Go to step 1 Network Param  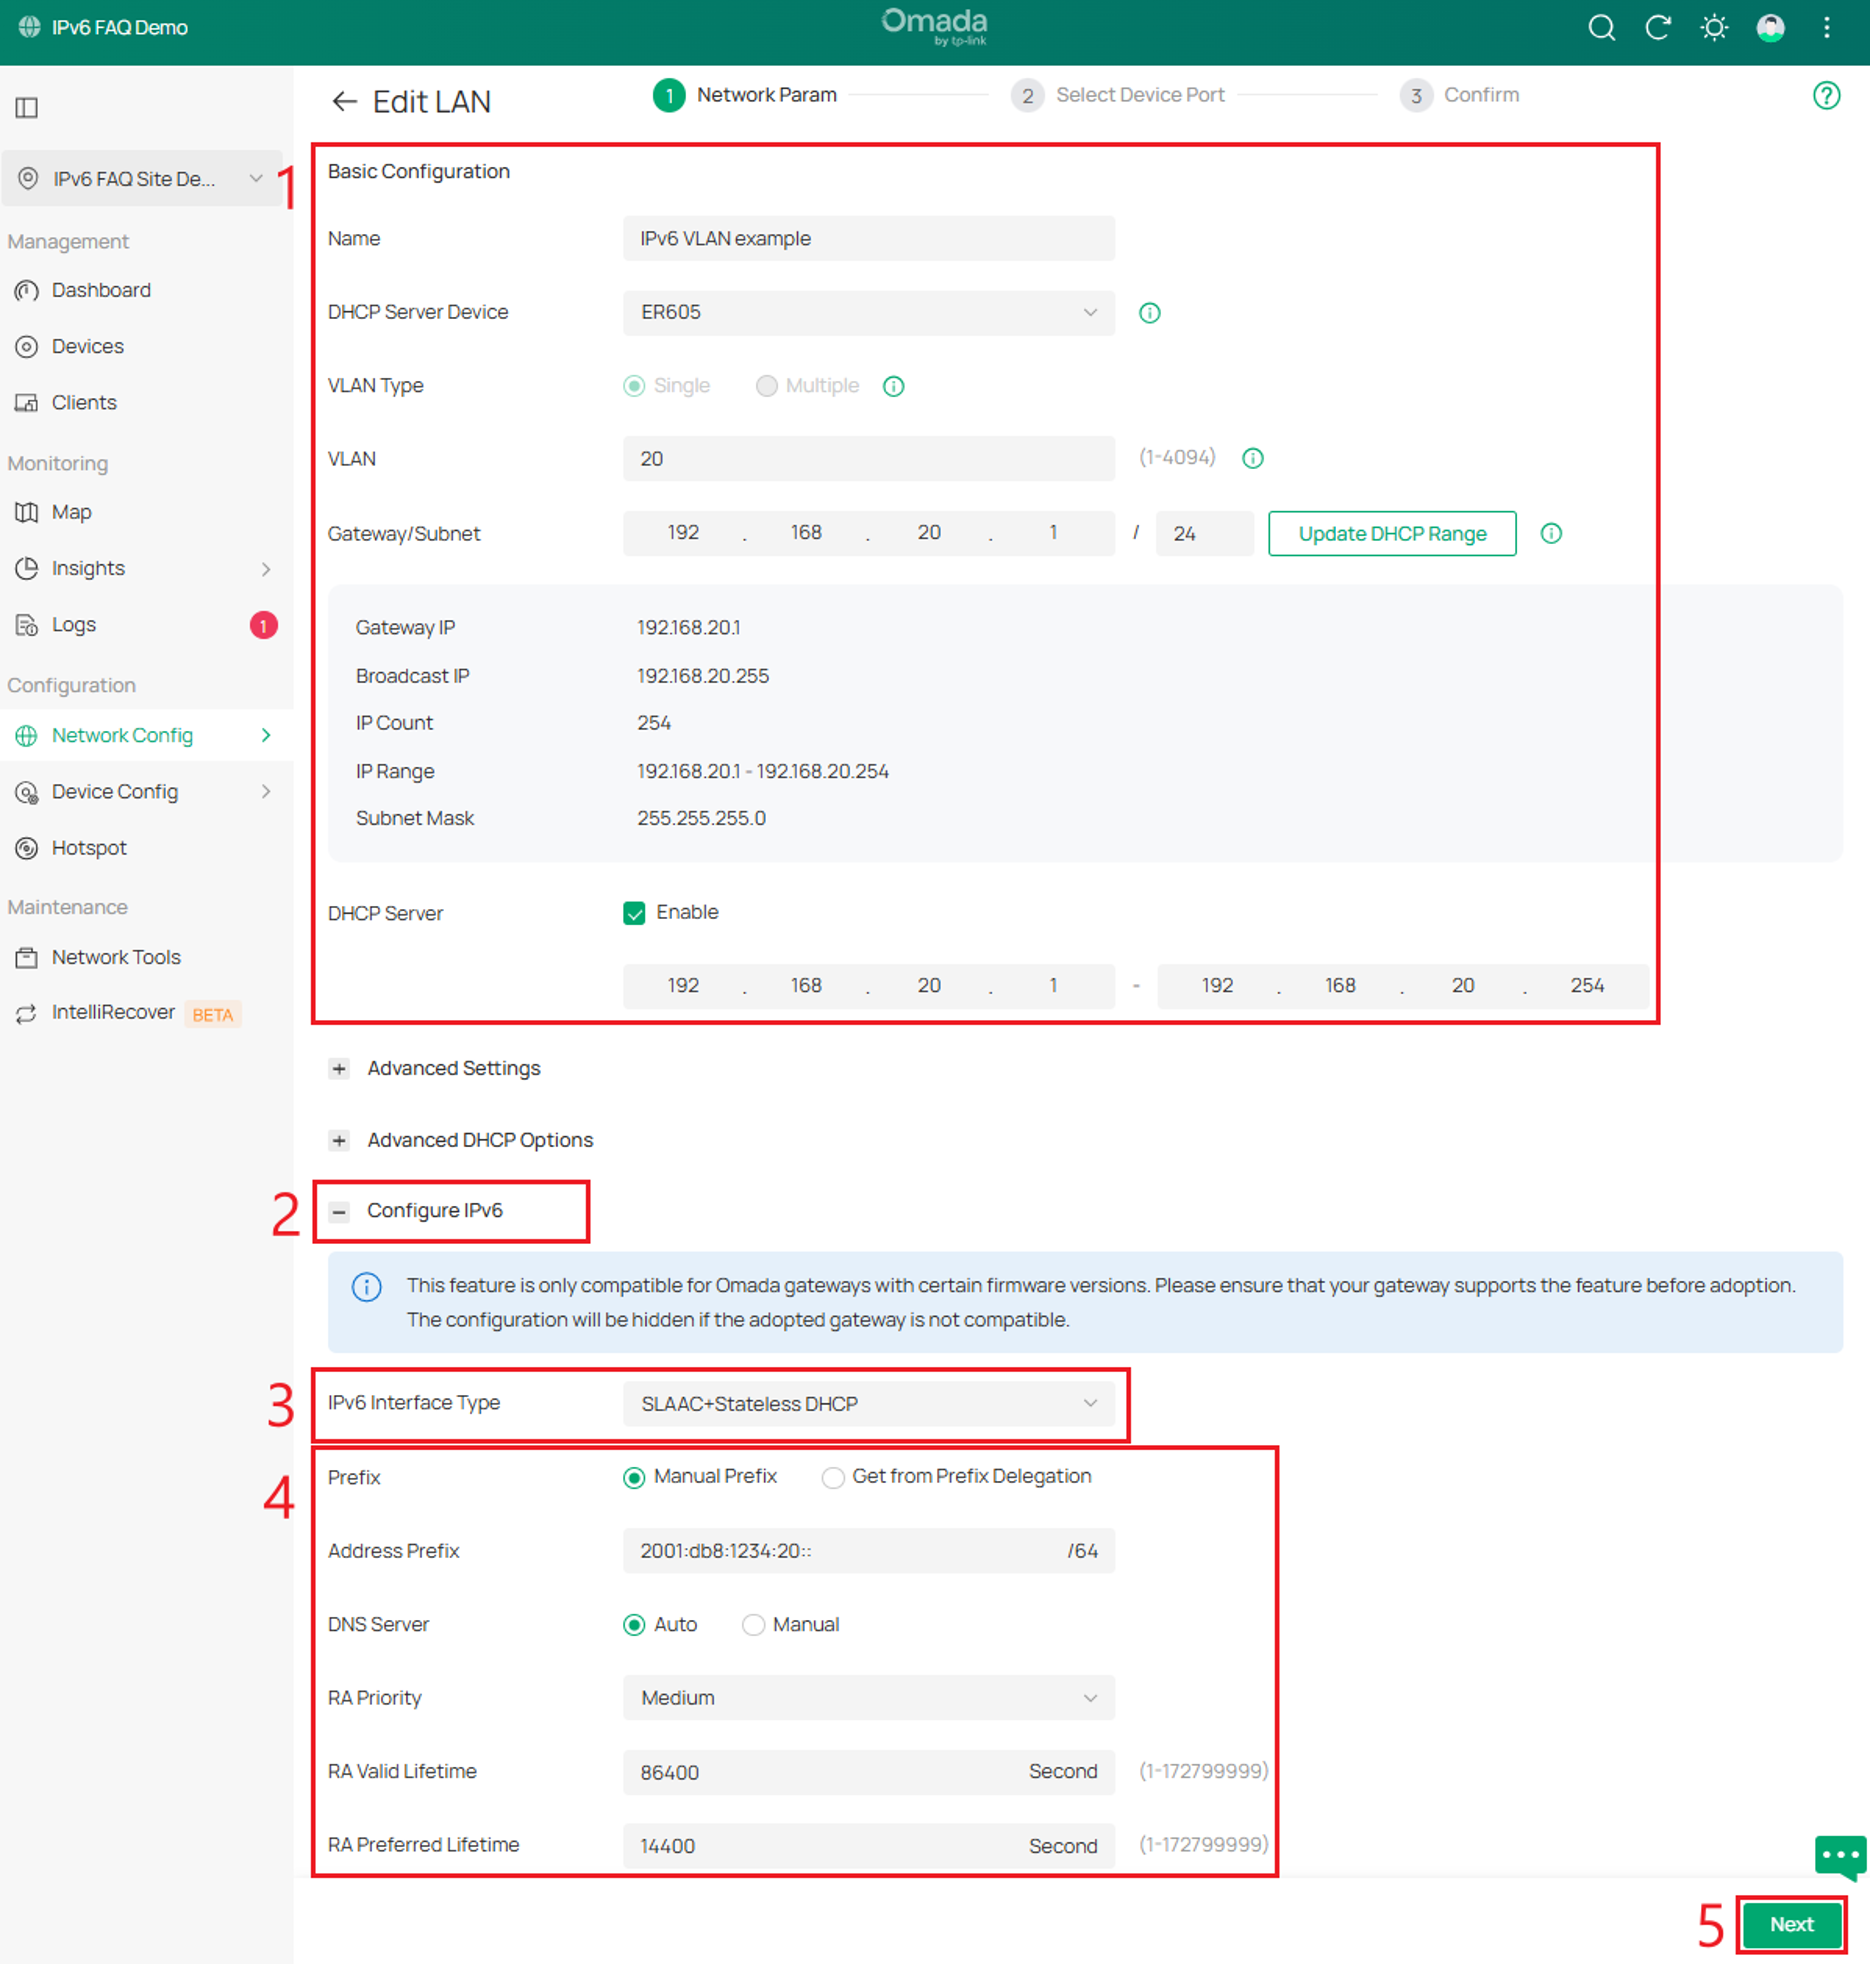[745, 96]
